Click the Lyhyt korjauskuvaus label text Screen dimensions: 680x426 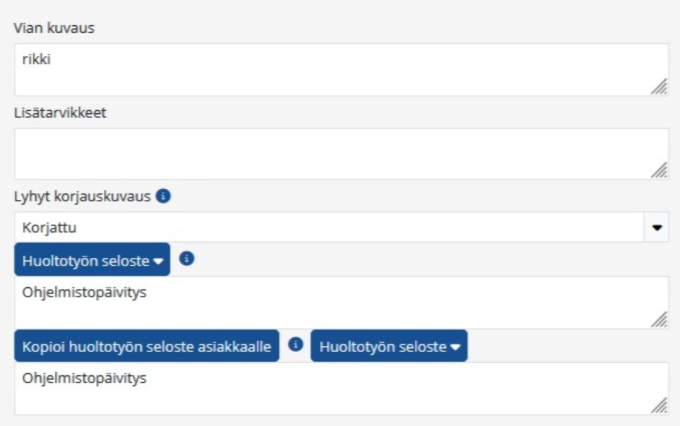coord(82,197)
